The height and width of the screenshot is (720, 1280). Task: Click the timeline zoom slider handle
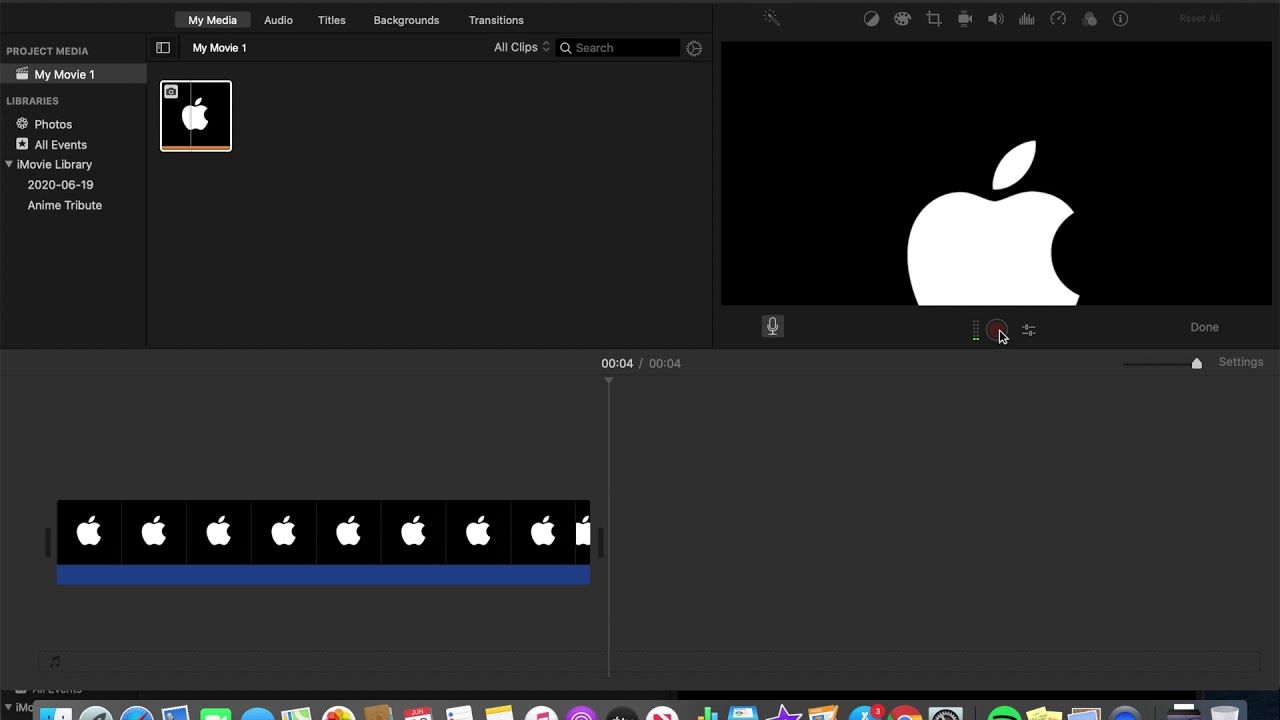(x=1196, y=363)
